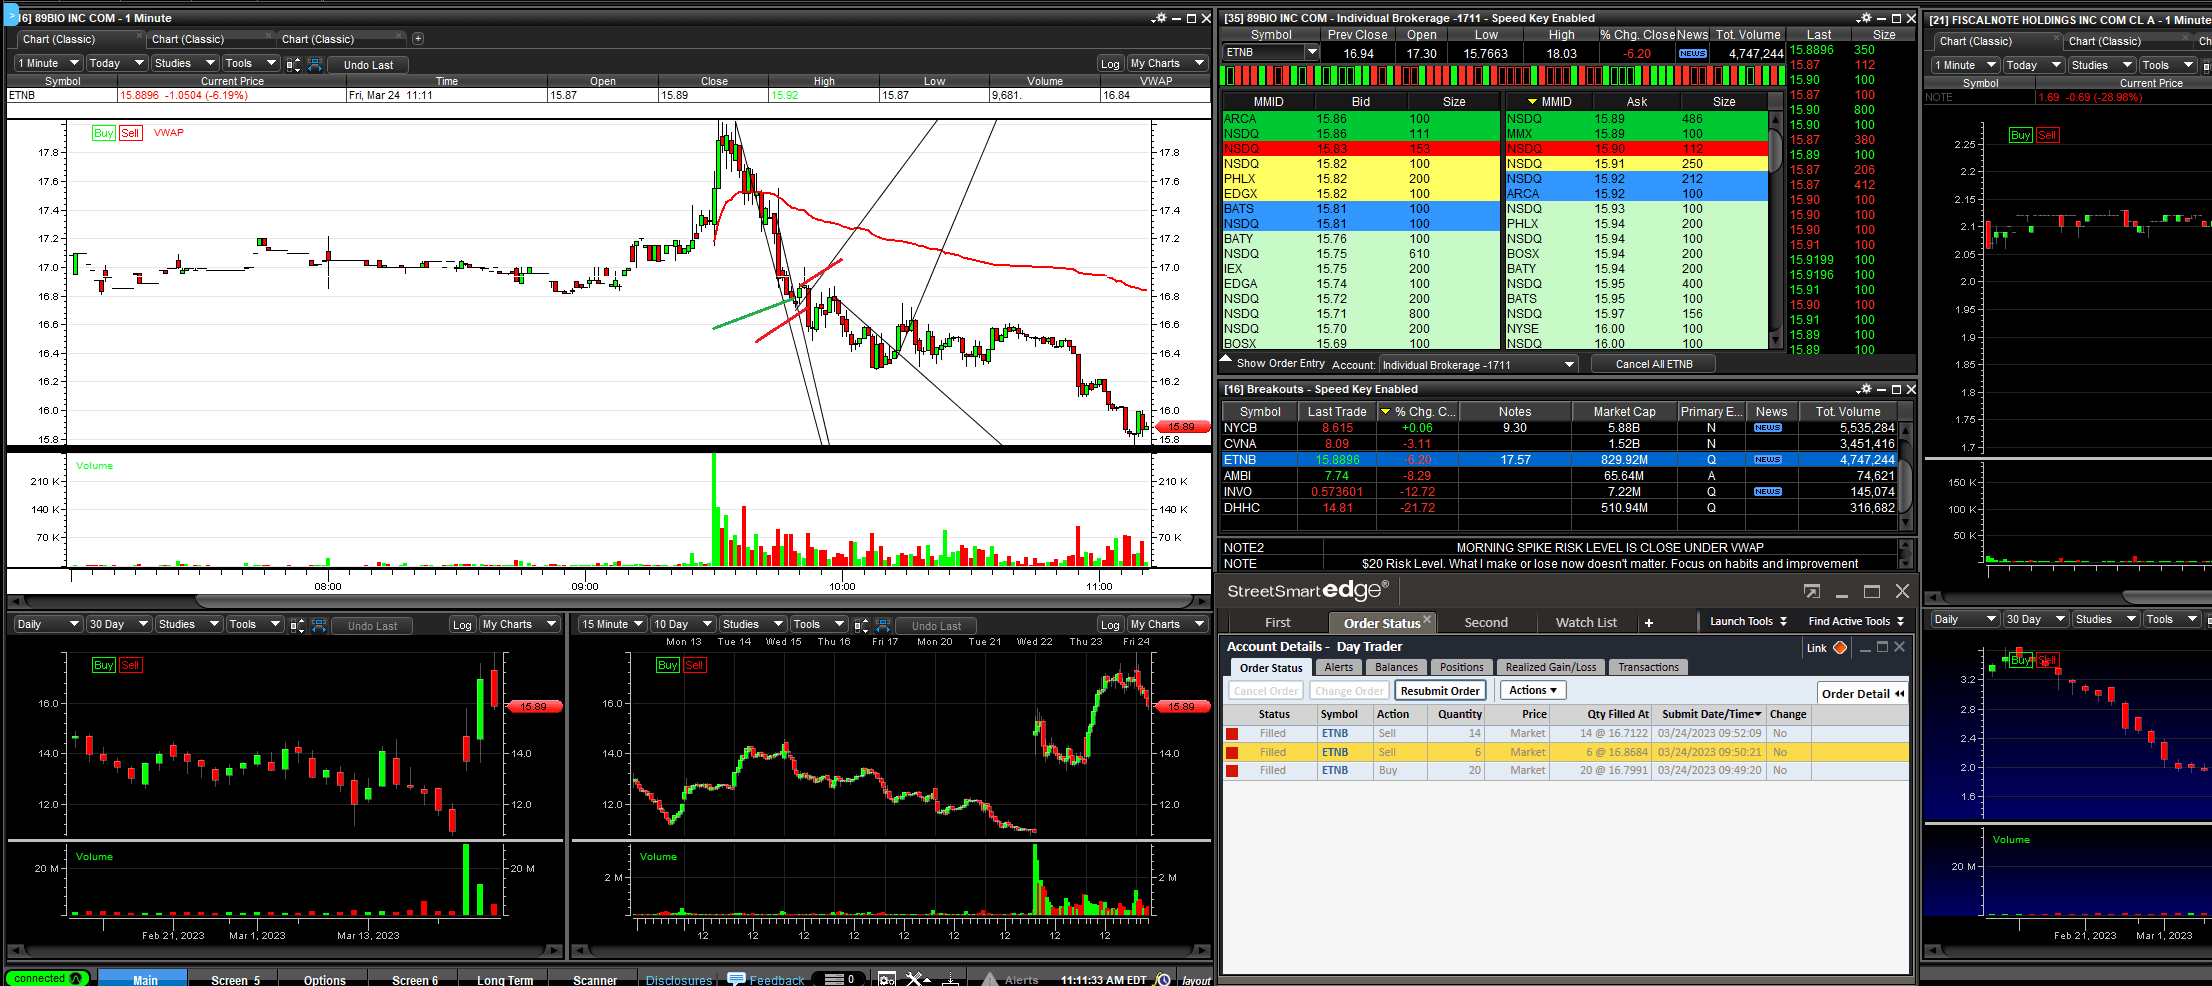Open the INVO news icon in Breakouts list
This screenshot has height=986, width=2212.
tap(1768, 492)
